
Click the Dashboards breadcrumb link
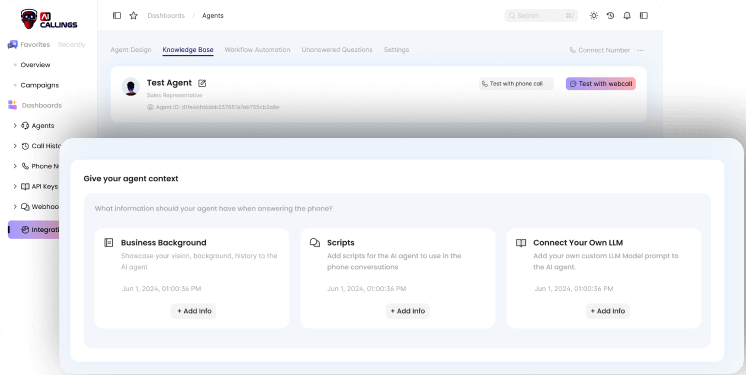coord(166,16)
